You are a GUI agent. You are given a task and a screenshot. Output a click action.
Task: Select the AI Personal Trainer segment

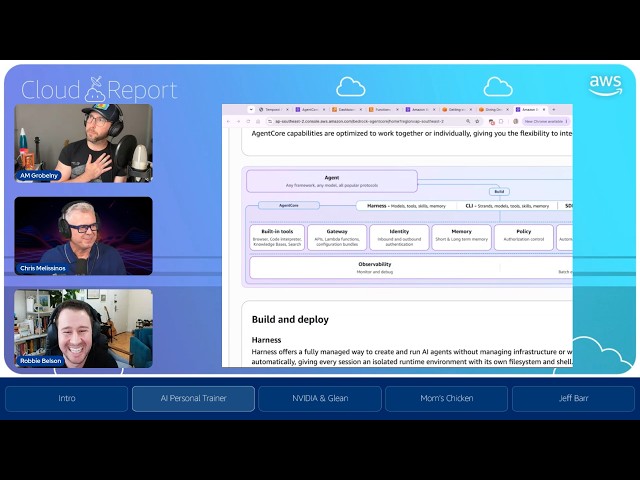[193, 398]
